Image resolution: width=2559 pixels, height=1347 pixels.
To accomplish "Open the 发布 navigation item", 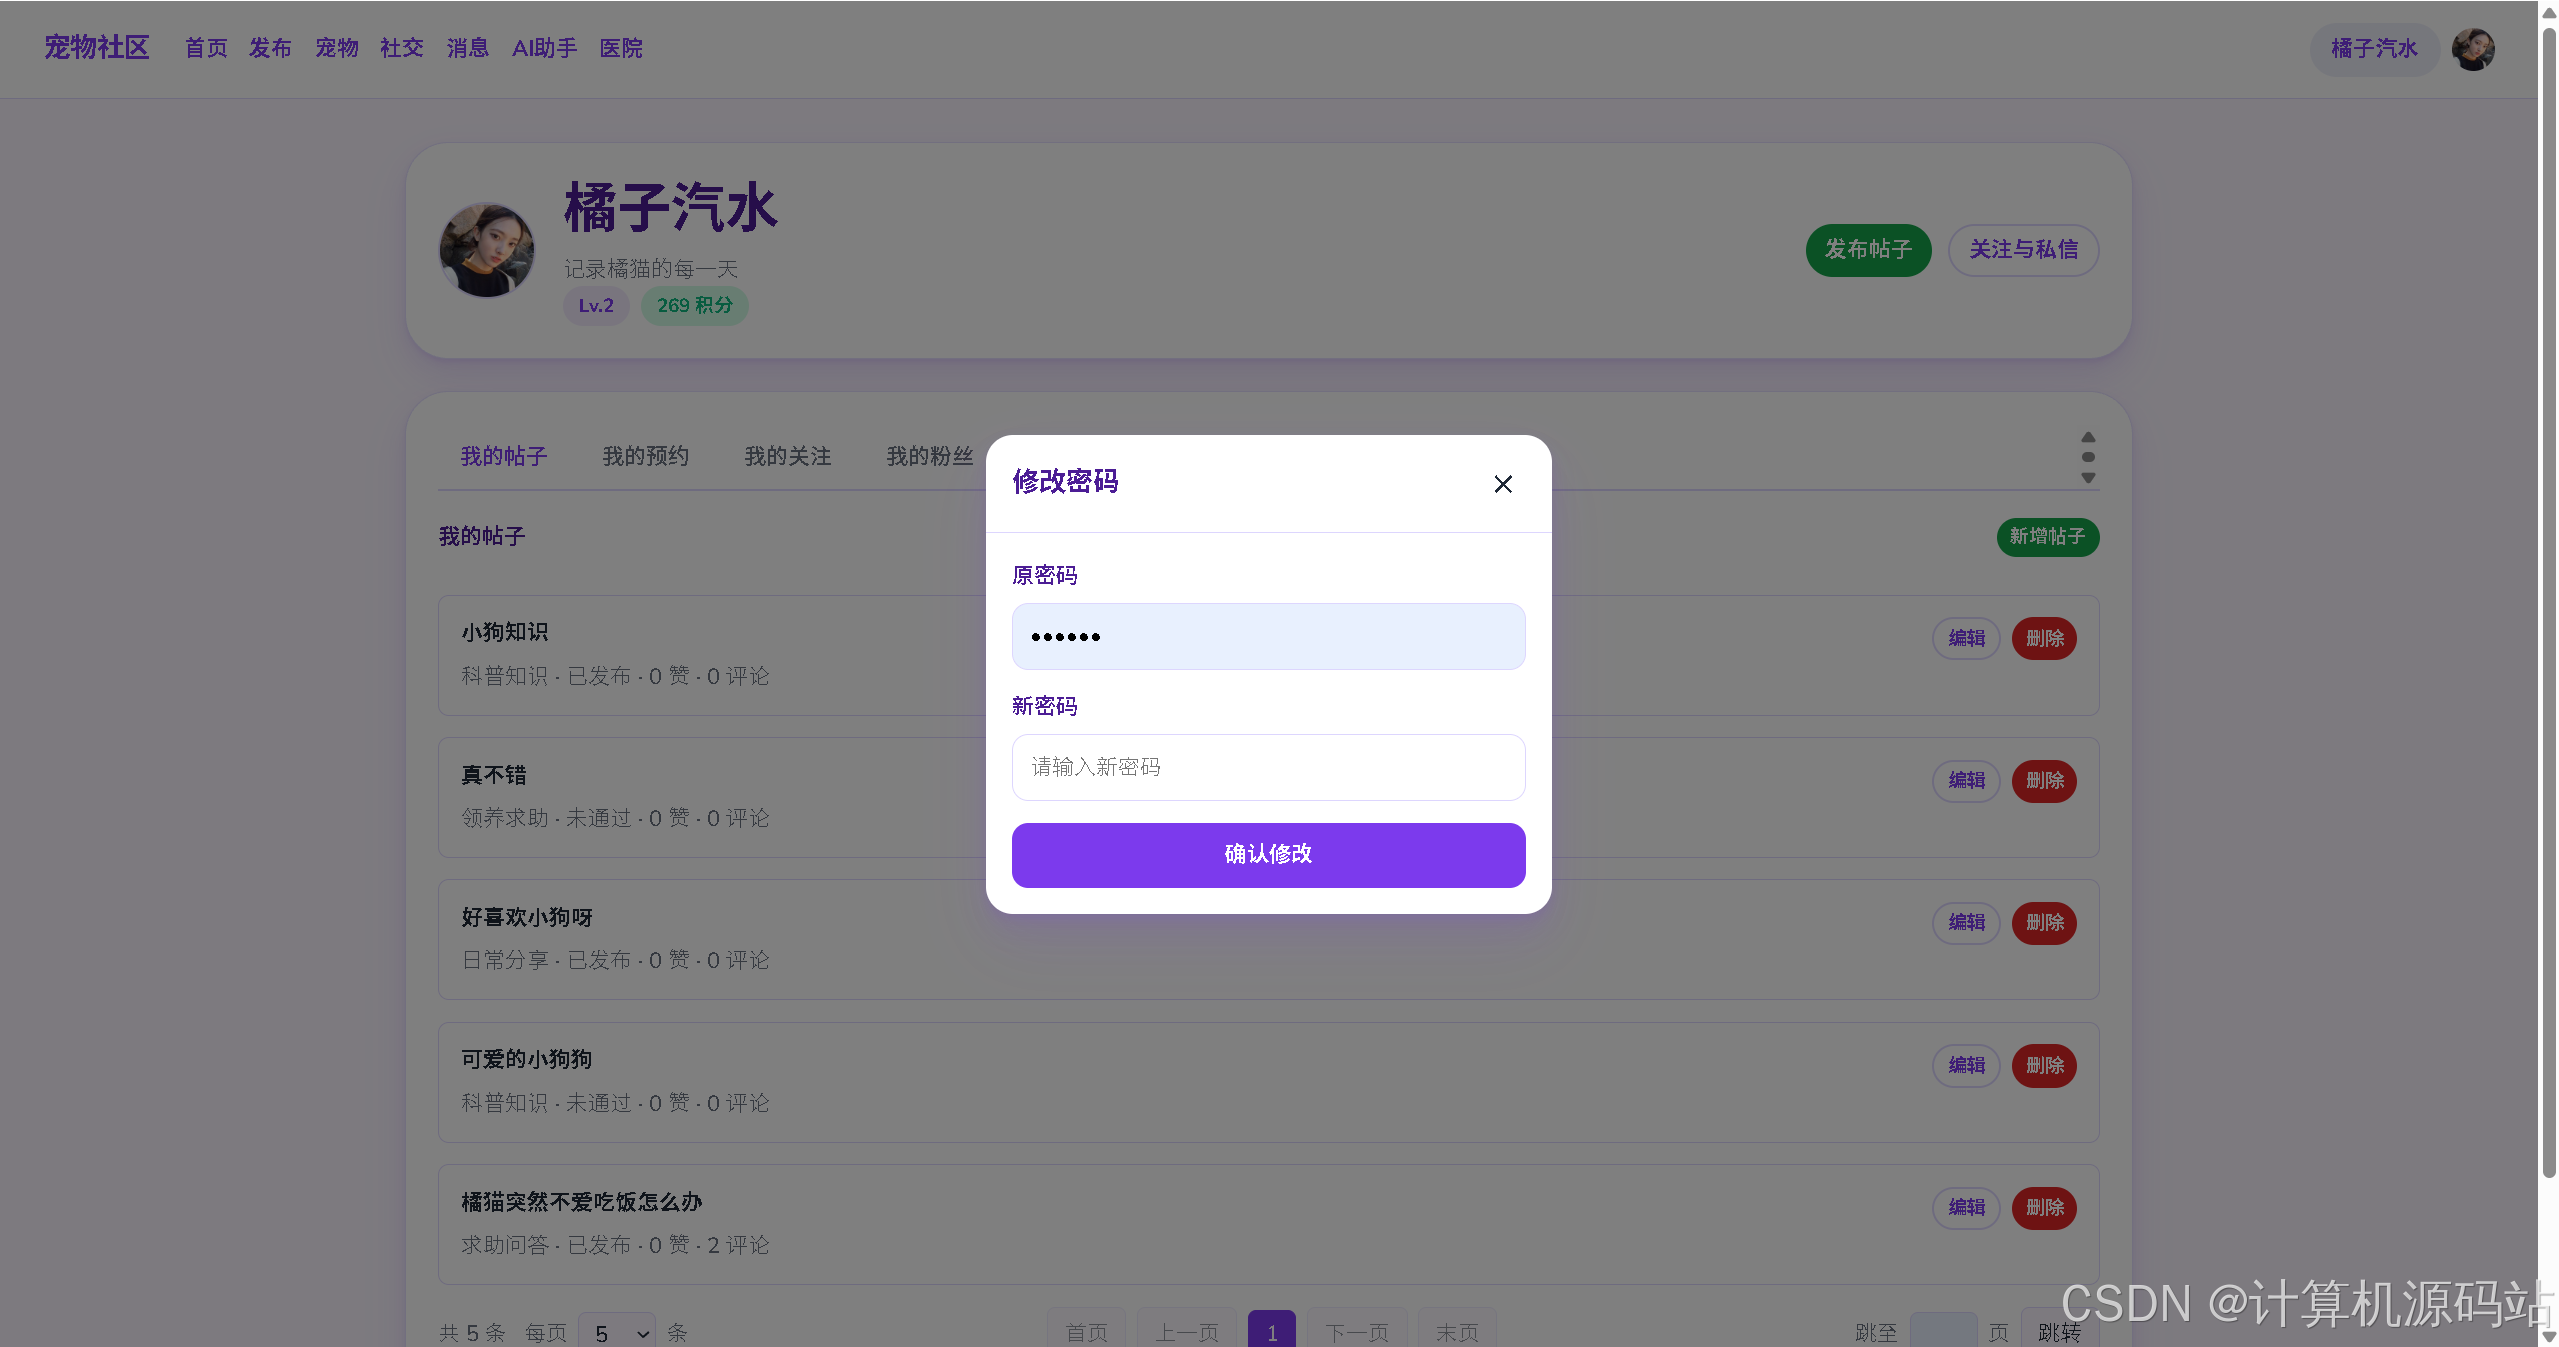I will pos(270,48).
